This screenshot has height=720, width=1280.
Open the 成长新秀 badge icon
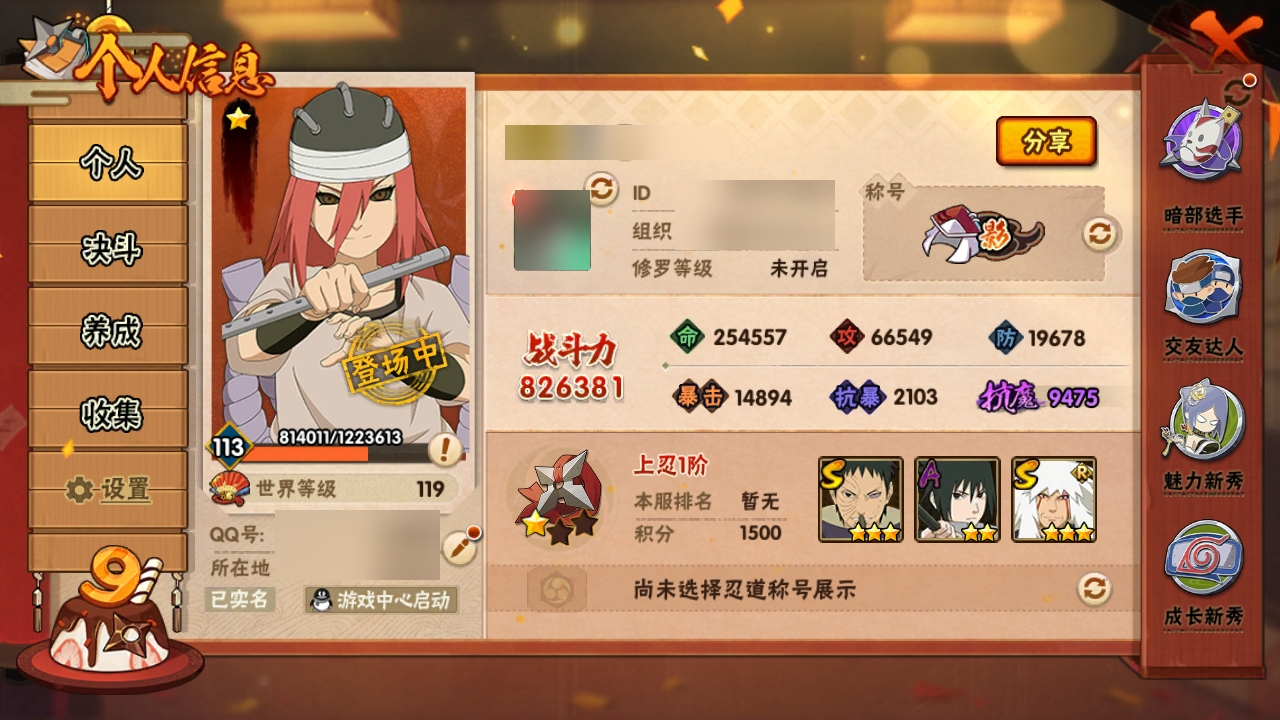pos(1203,558)
